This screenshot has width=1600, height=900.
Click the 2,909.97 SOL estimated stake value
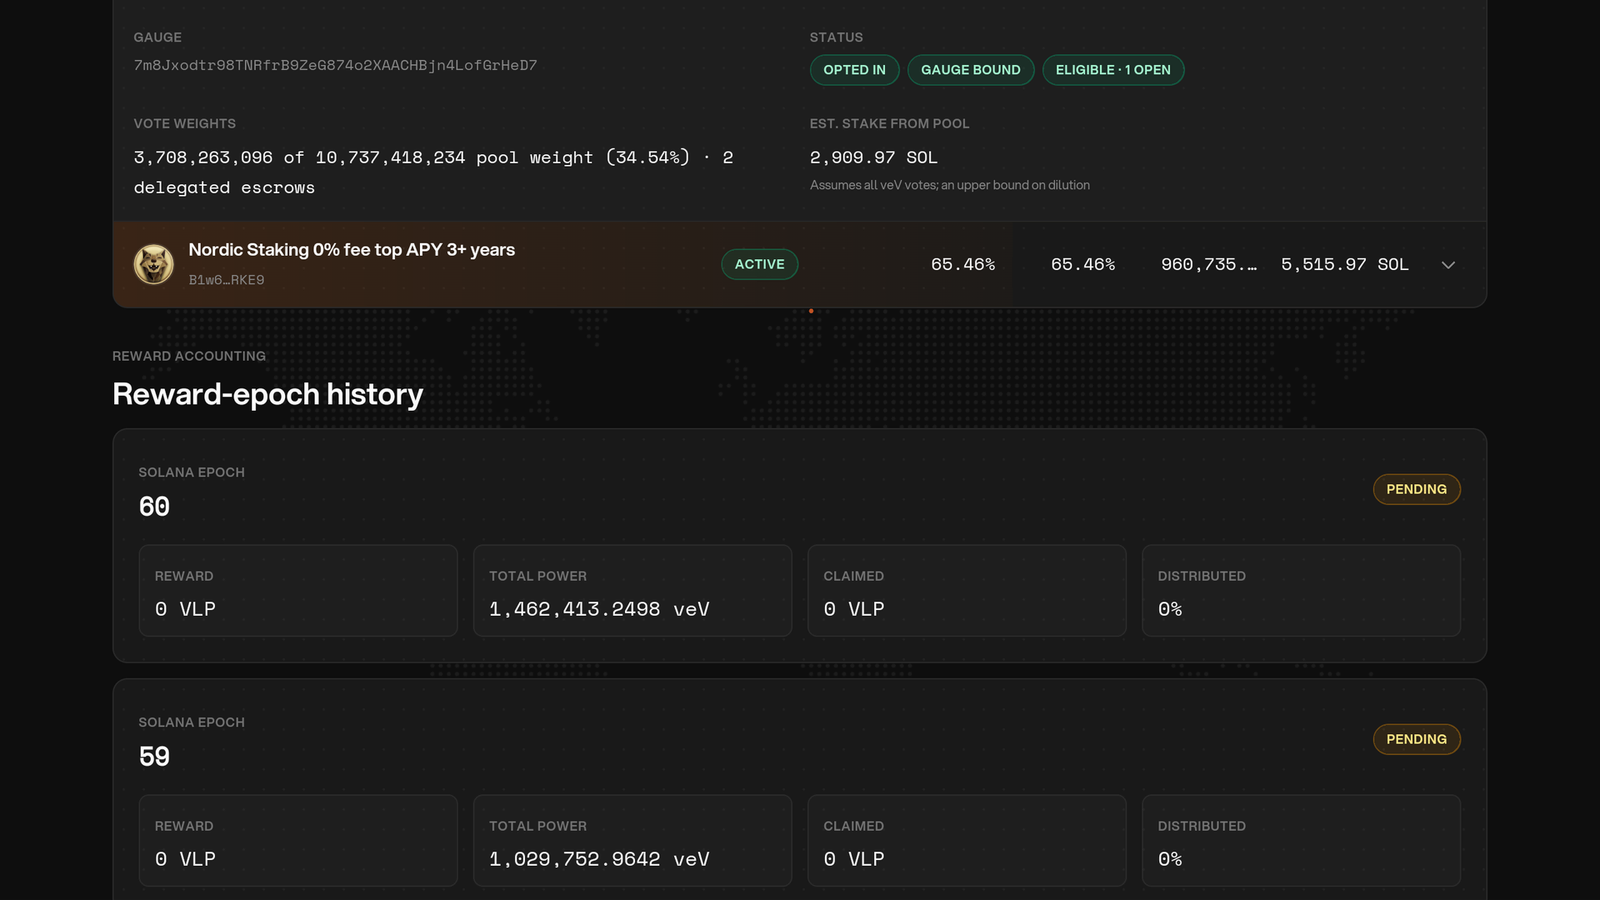[x=874, y=157]
